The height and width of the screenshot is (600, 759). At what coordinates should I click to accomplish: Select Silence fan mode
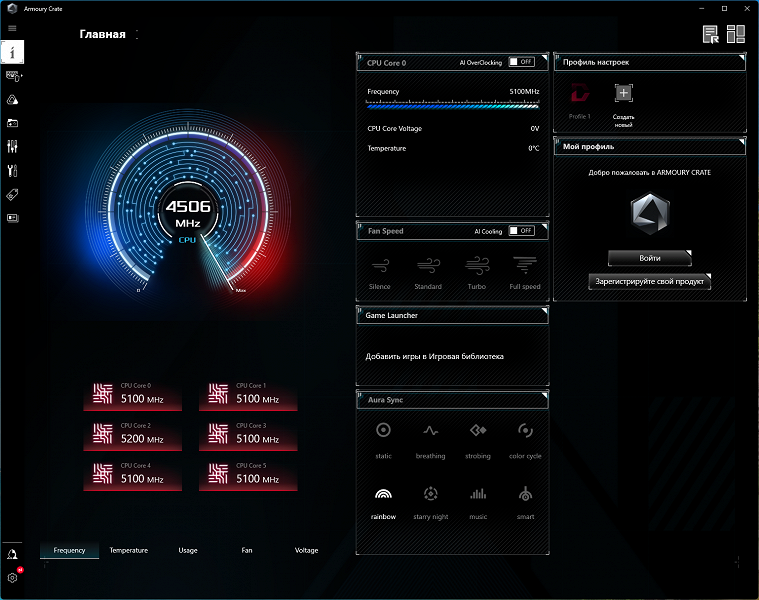(380, 273)
